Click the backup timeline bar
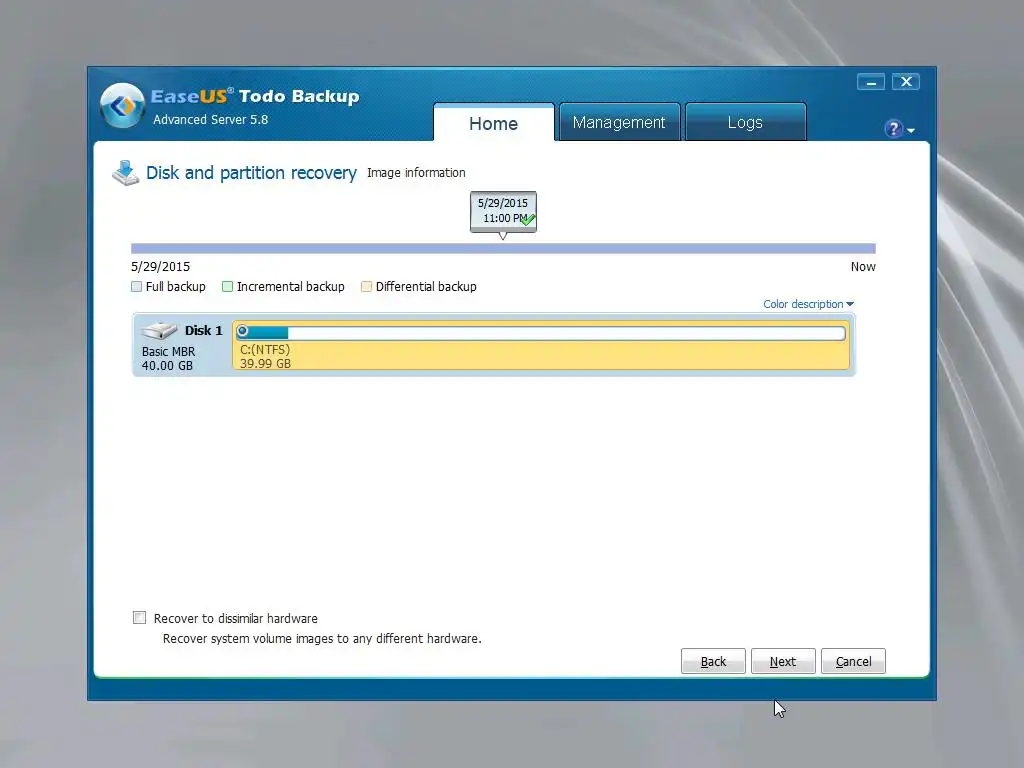 pos(503,248)
